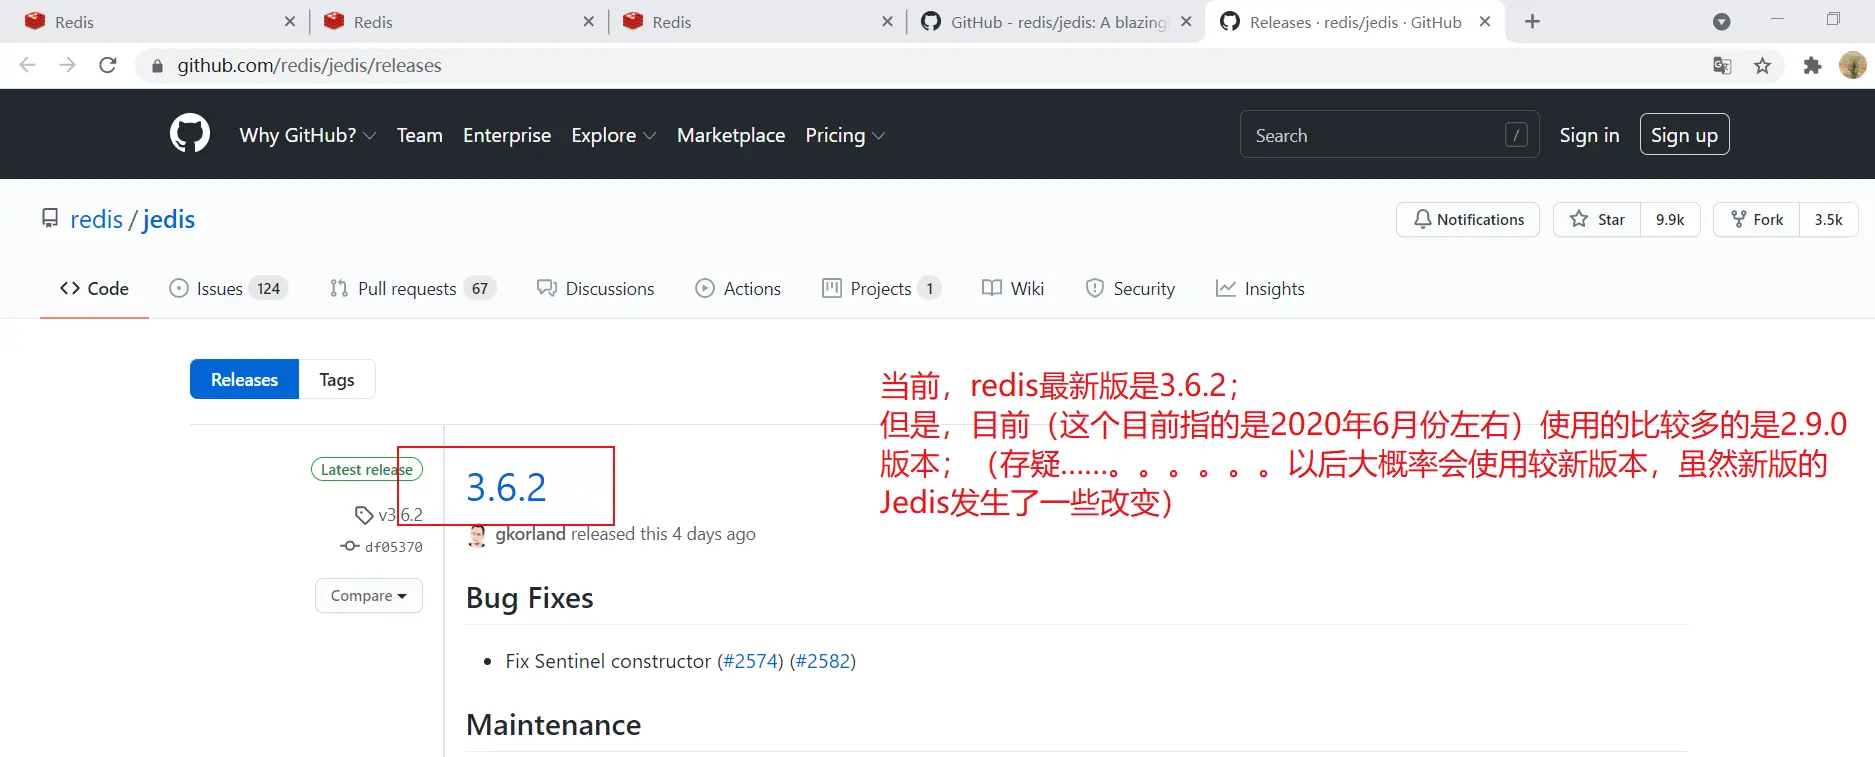
Task: Open the 9.9k stargazers count
Action: 1670,219
